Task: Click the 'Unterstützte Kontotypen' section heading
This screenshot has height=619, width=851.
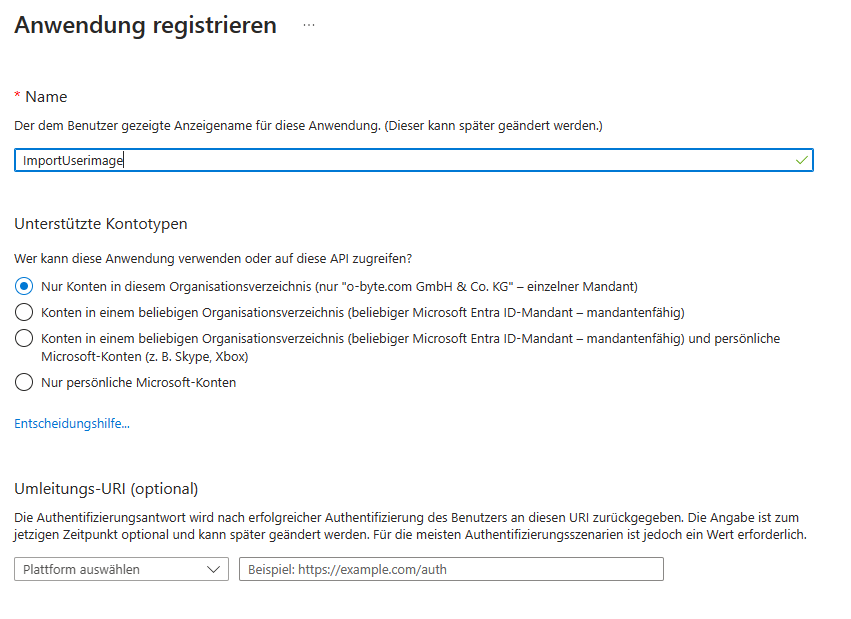Action: tap(101, 224)
